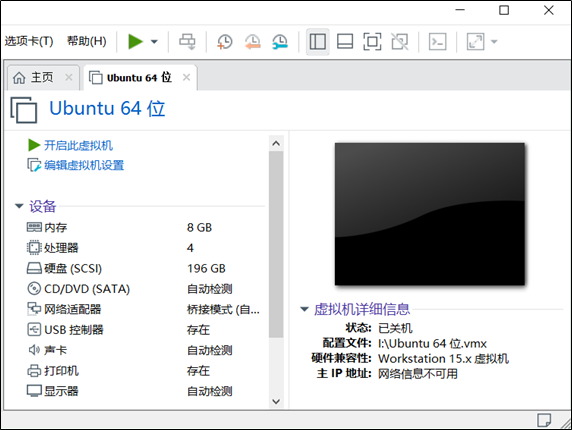The height and width of the screenshot is (430, 572).
Task: Click the 196 GB disk size value
Action: point(206,268)
